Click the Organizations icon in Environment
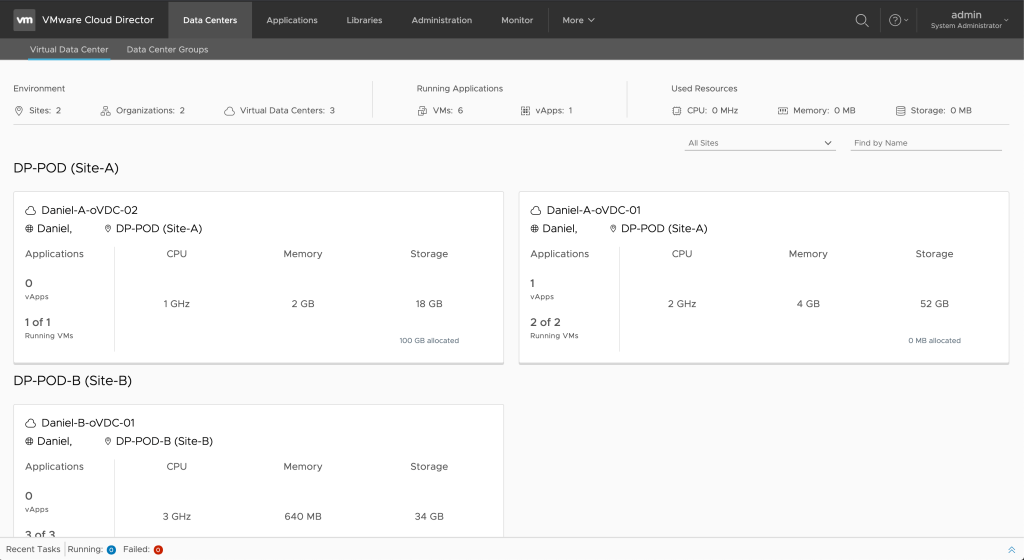The width and height of the screenshot is (1024, 560). 105,111
